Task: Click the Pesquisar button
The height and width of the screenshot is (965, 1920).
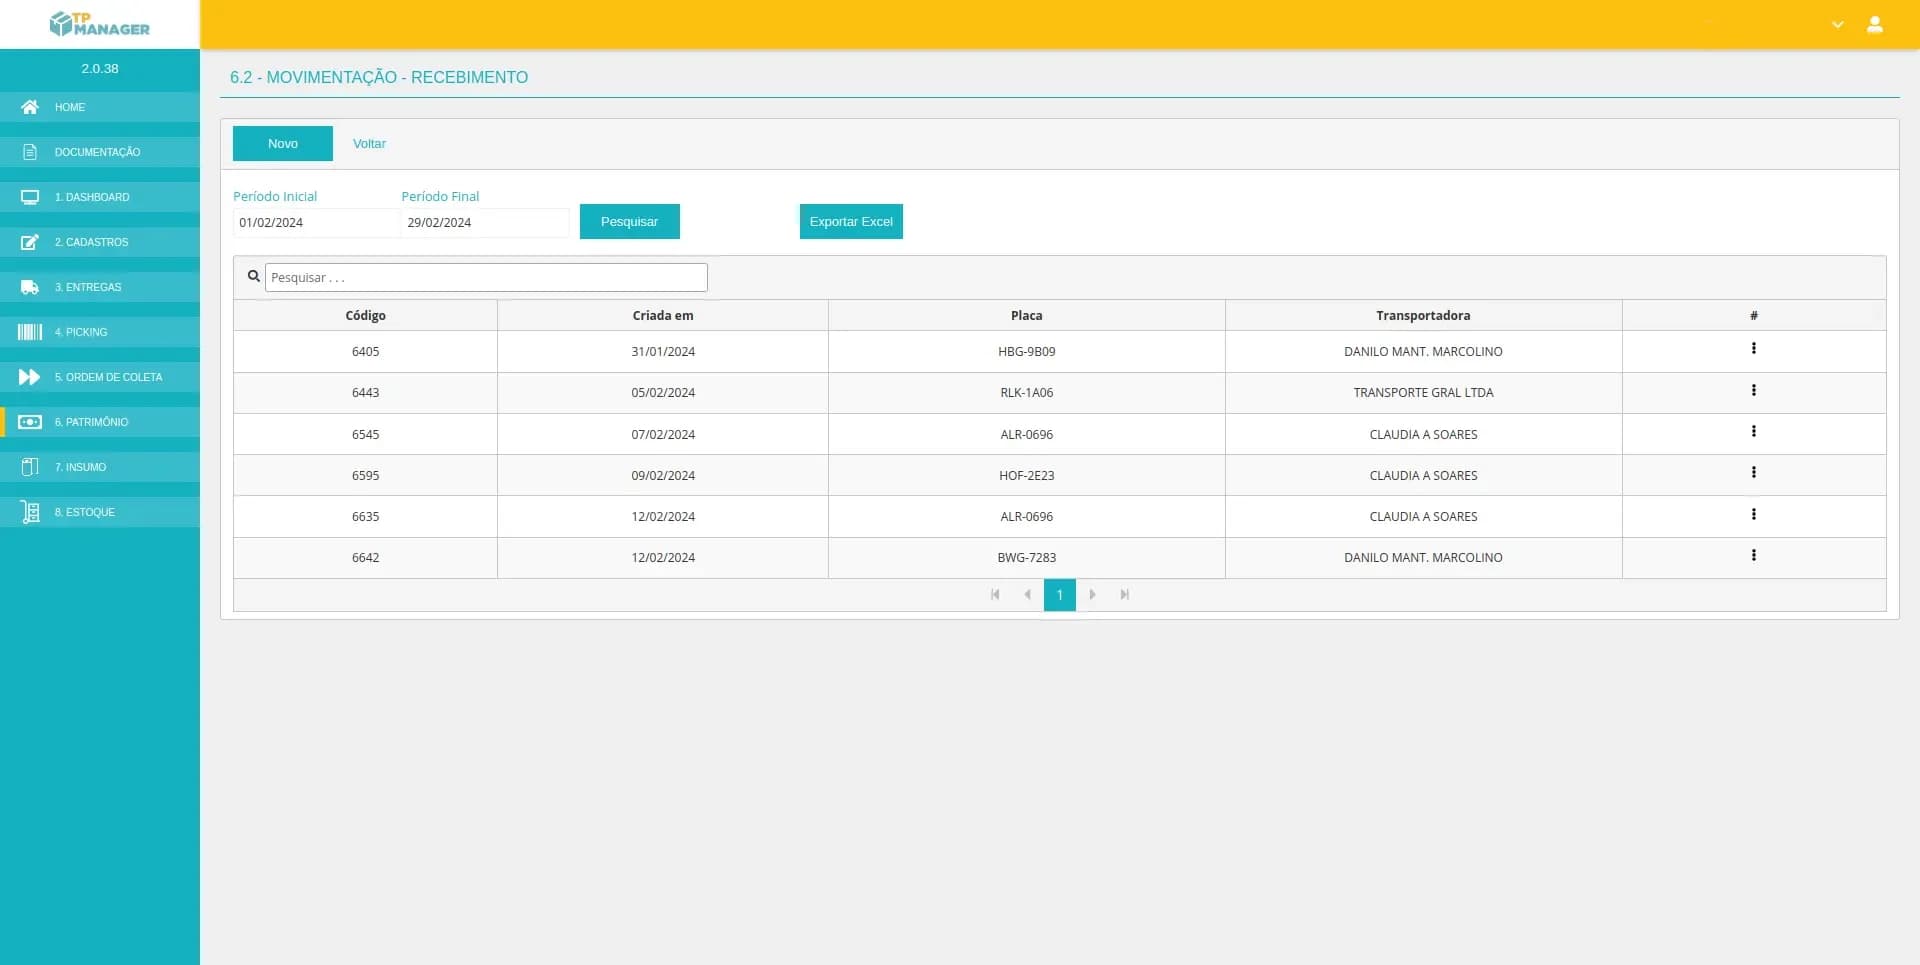Action: point(630,221)
